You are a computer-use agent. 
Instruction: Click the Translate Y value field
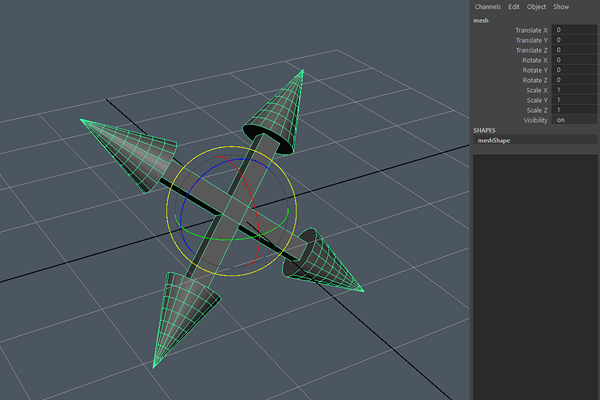[x=575, y=40]
